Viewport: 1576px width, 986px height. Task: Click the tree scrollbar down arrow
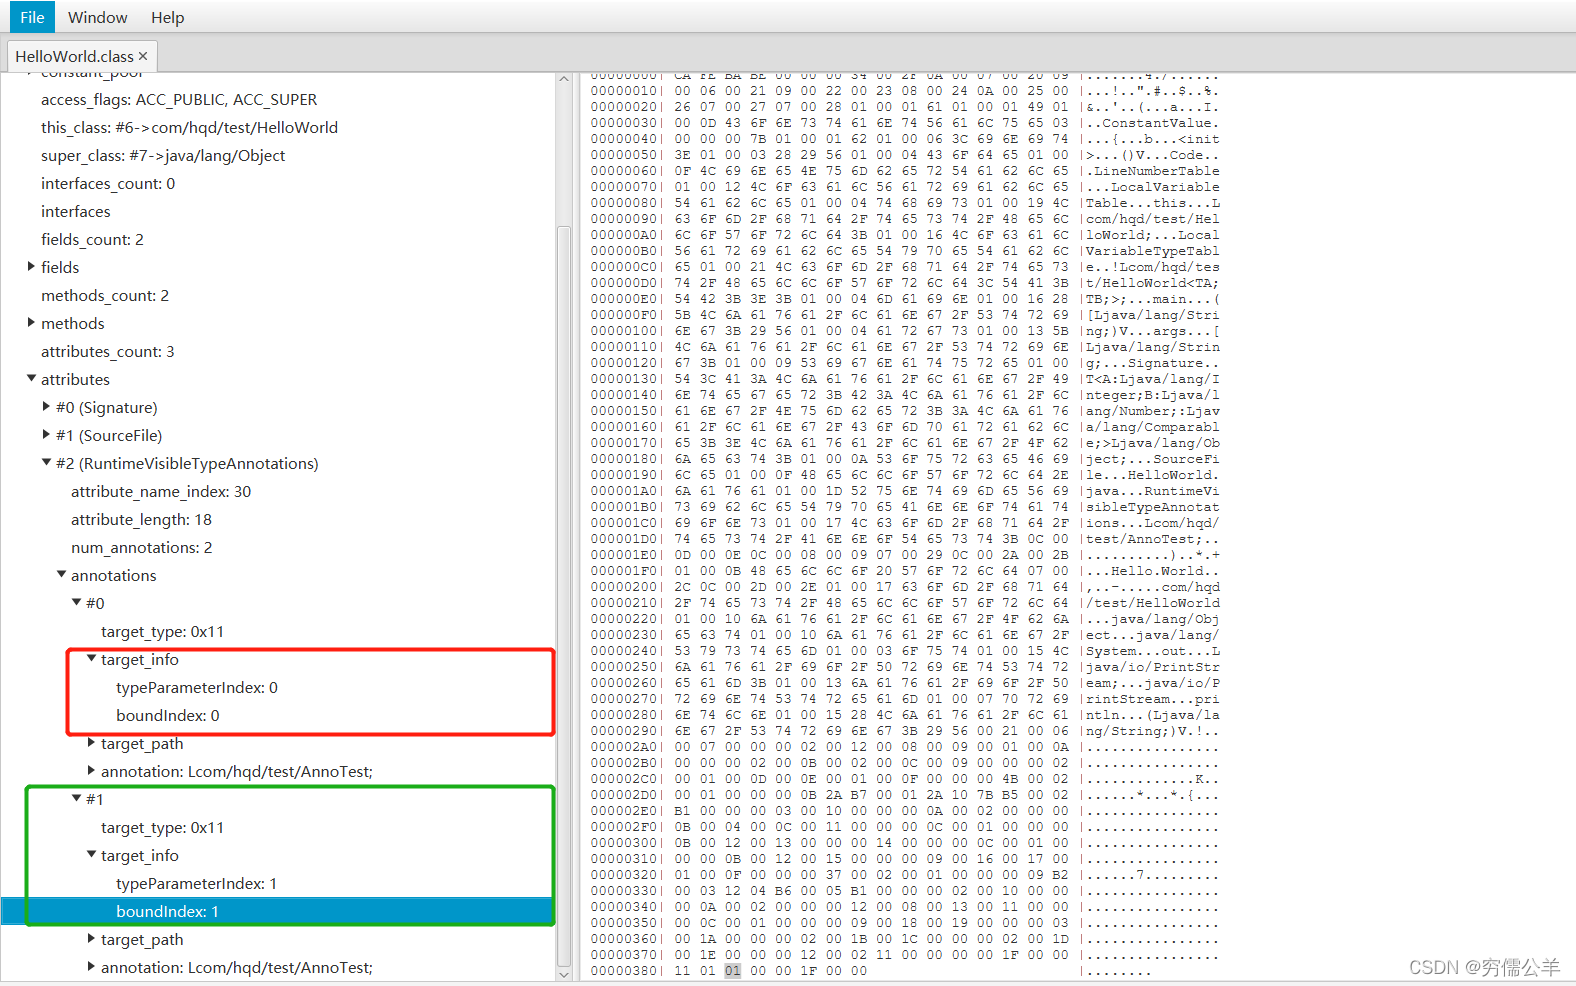[564, 973]
